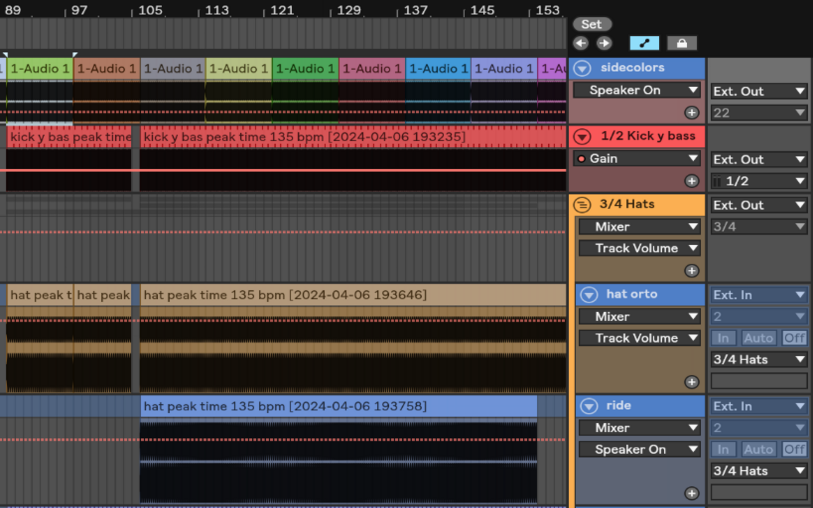The image size is (813, 508).
Task: Click plus button on ride track
Action: coord(691,493)
